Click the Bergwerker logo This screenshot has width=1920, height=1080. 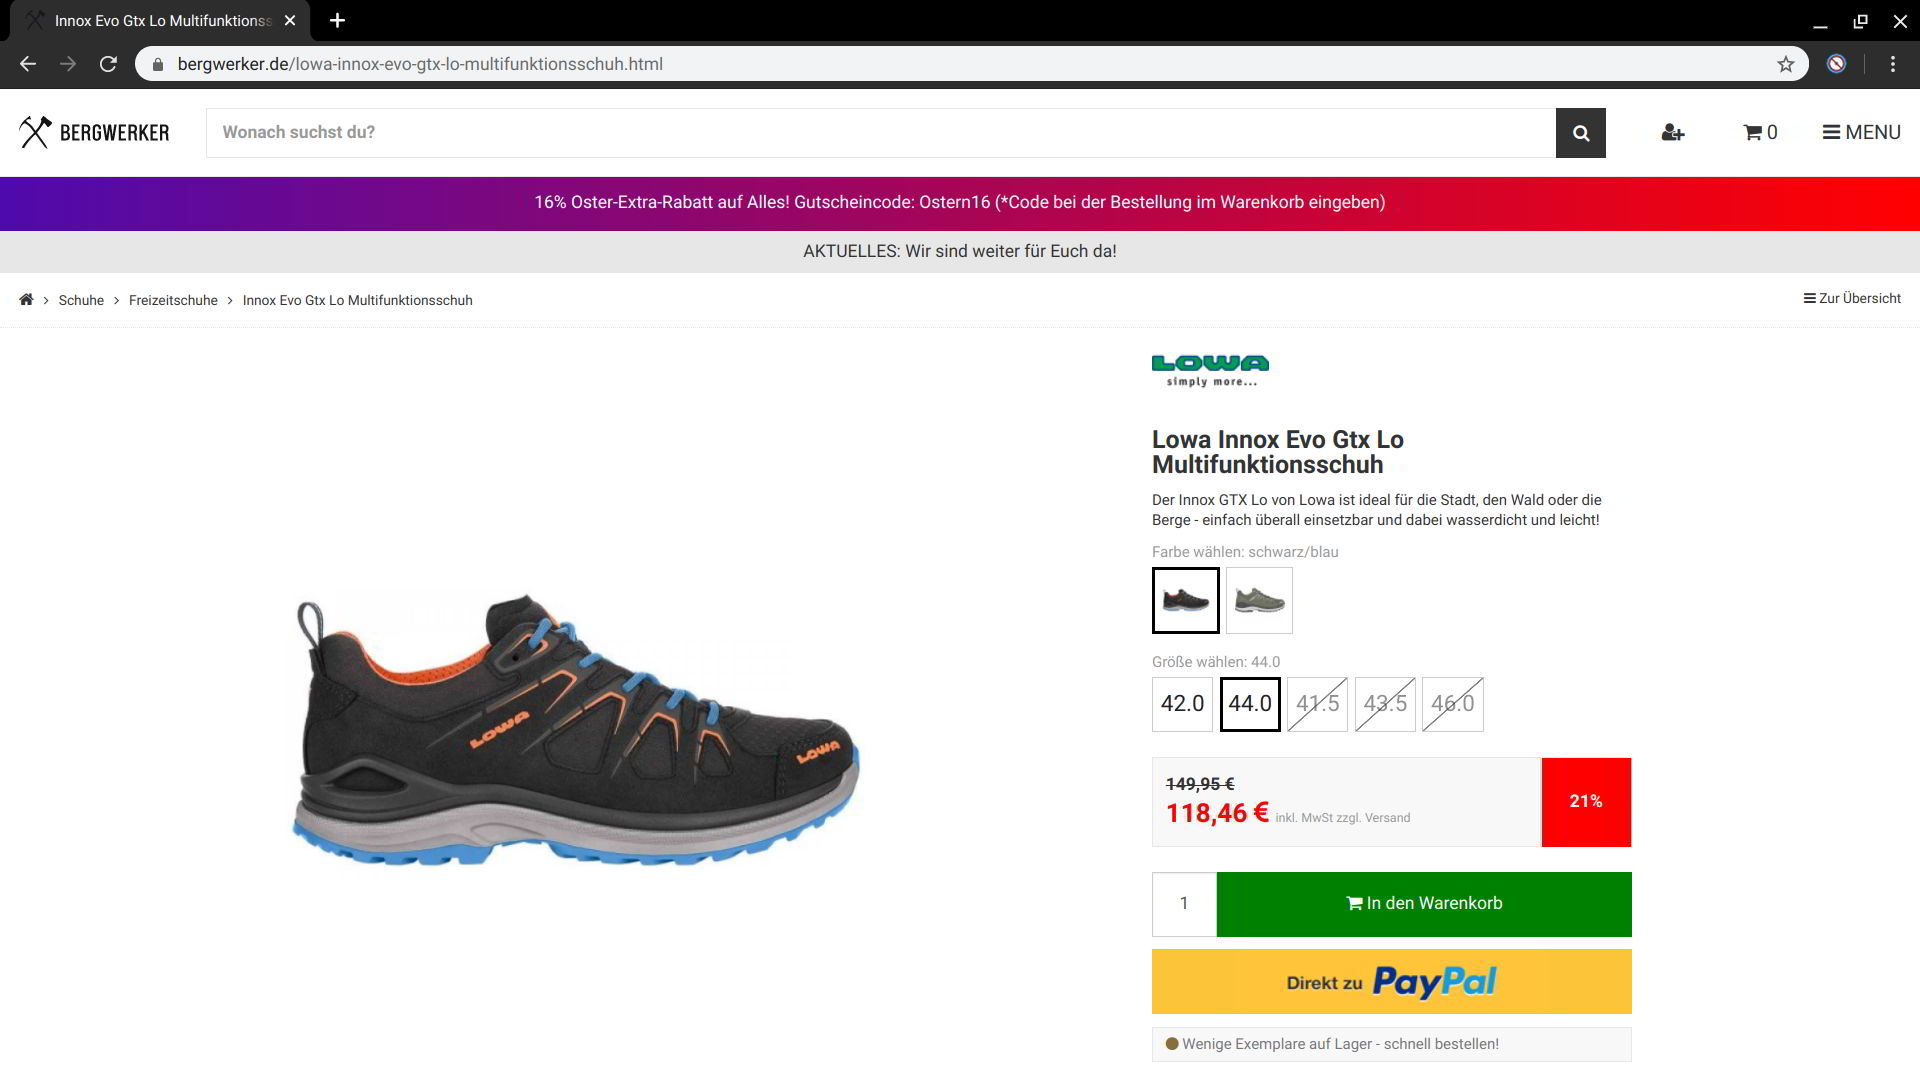[x=94, y=132]
